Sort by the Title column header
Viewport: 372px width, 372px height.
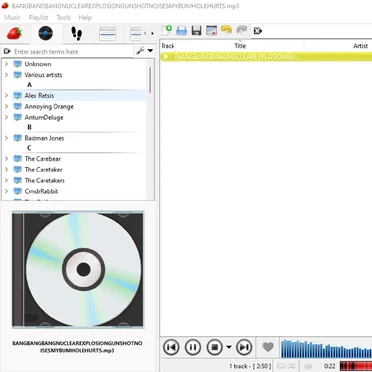coord(240,46)
